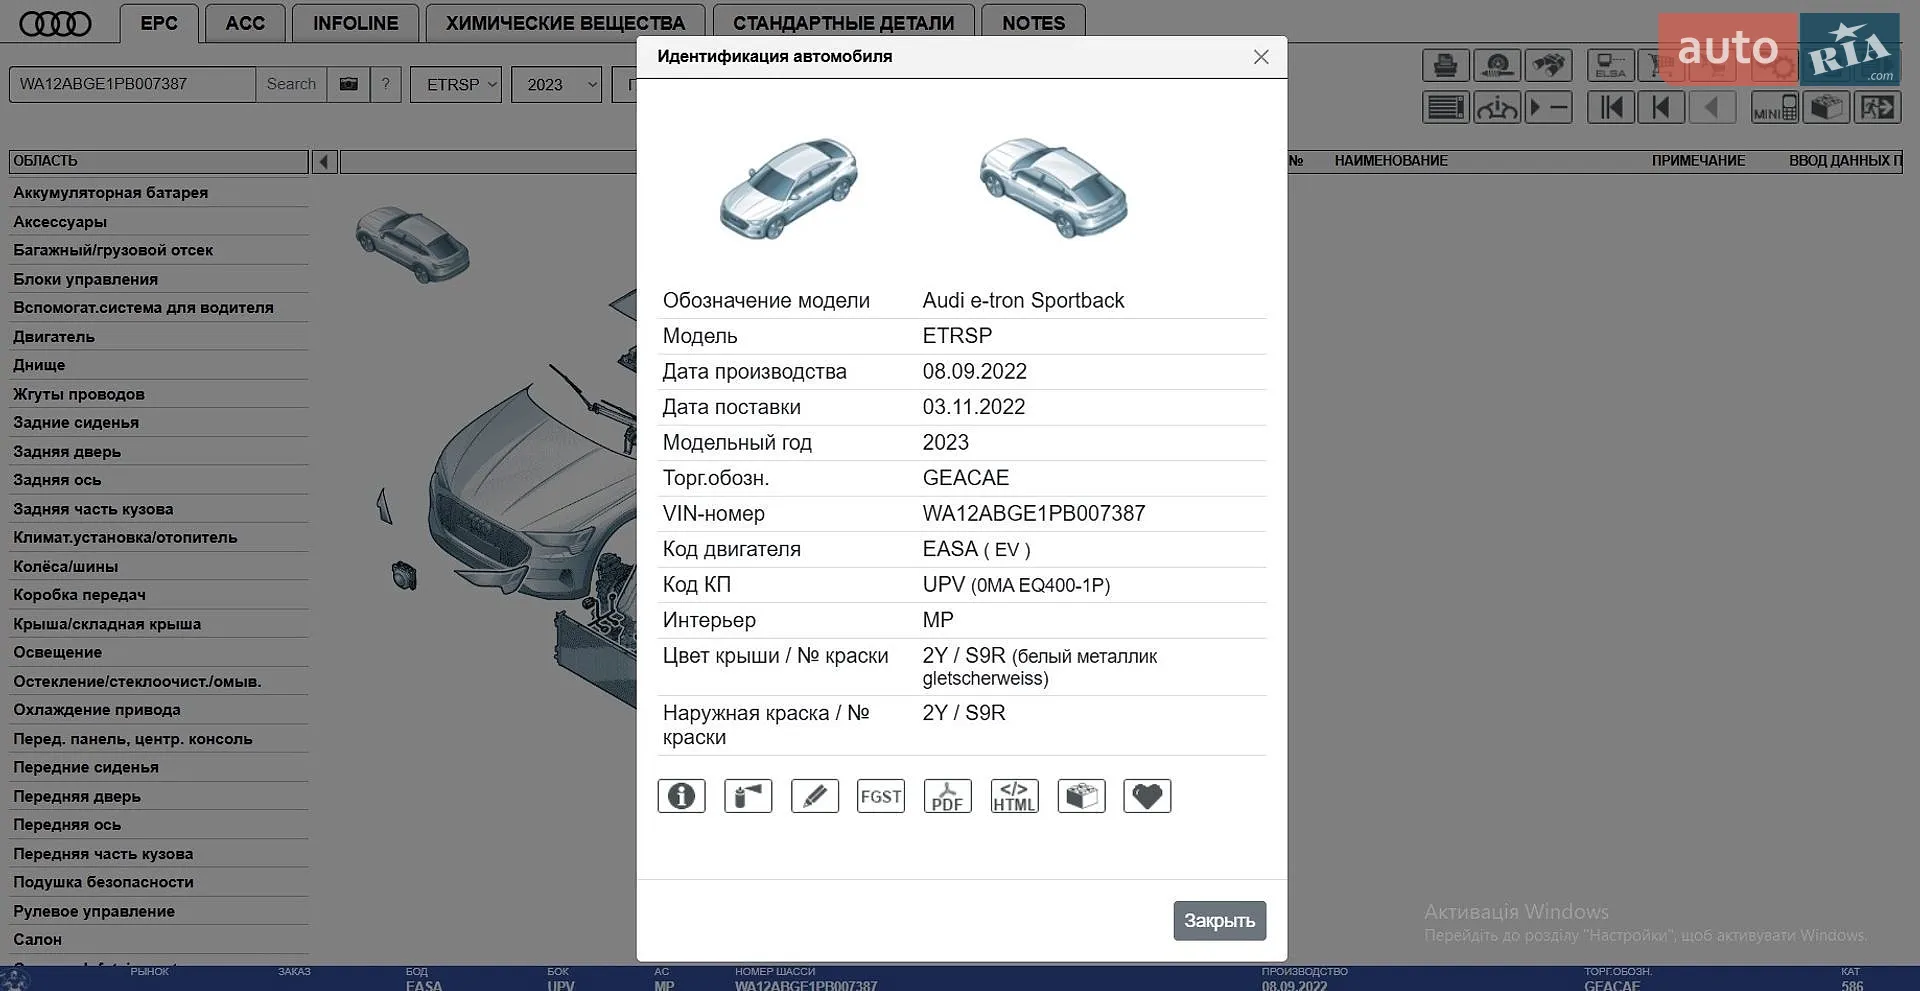This screenshot has height=991, width=1920.
Task: Click the camera icon beside Search
Action: 348,84
